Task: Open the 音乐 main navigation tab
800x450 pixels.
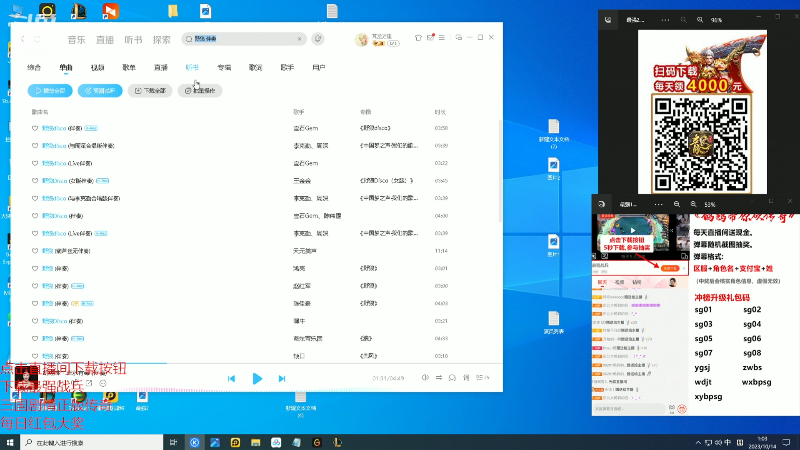Action: (x=77, y=39)
